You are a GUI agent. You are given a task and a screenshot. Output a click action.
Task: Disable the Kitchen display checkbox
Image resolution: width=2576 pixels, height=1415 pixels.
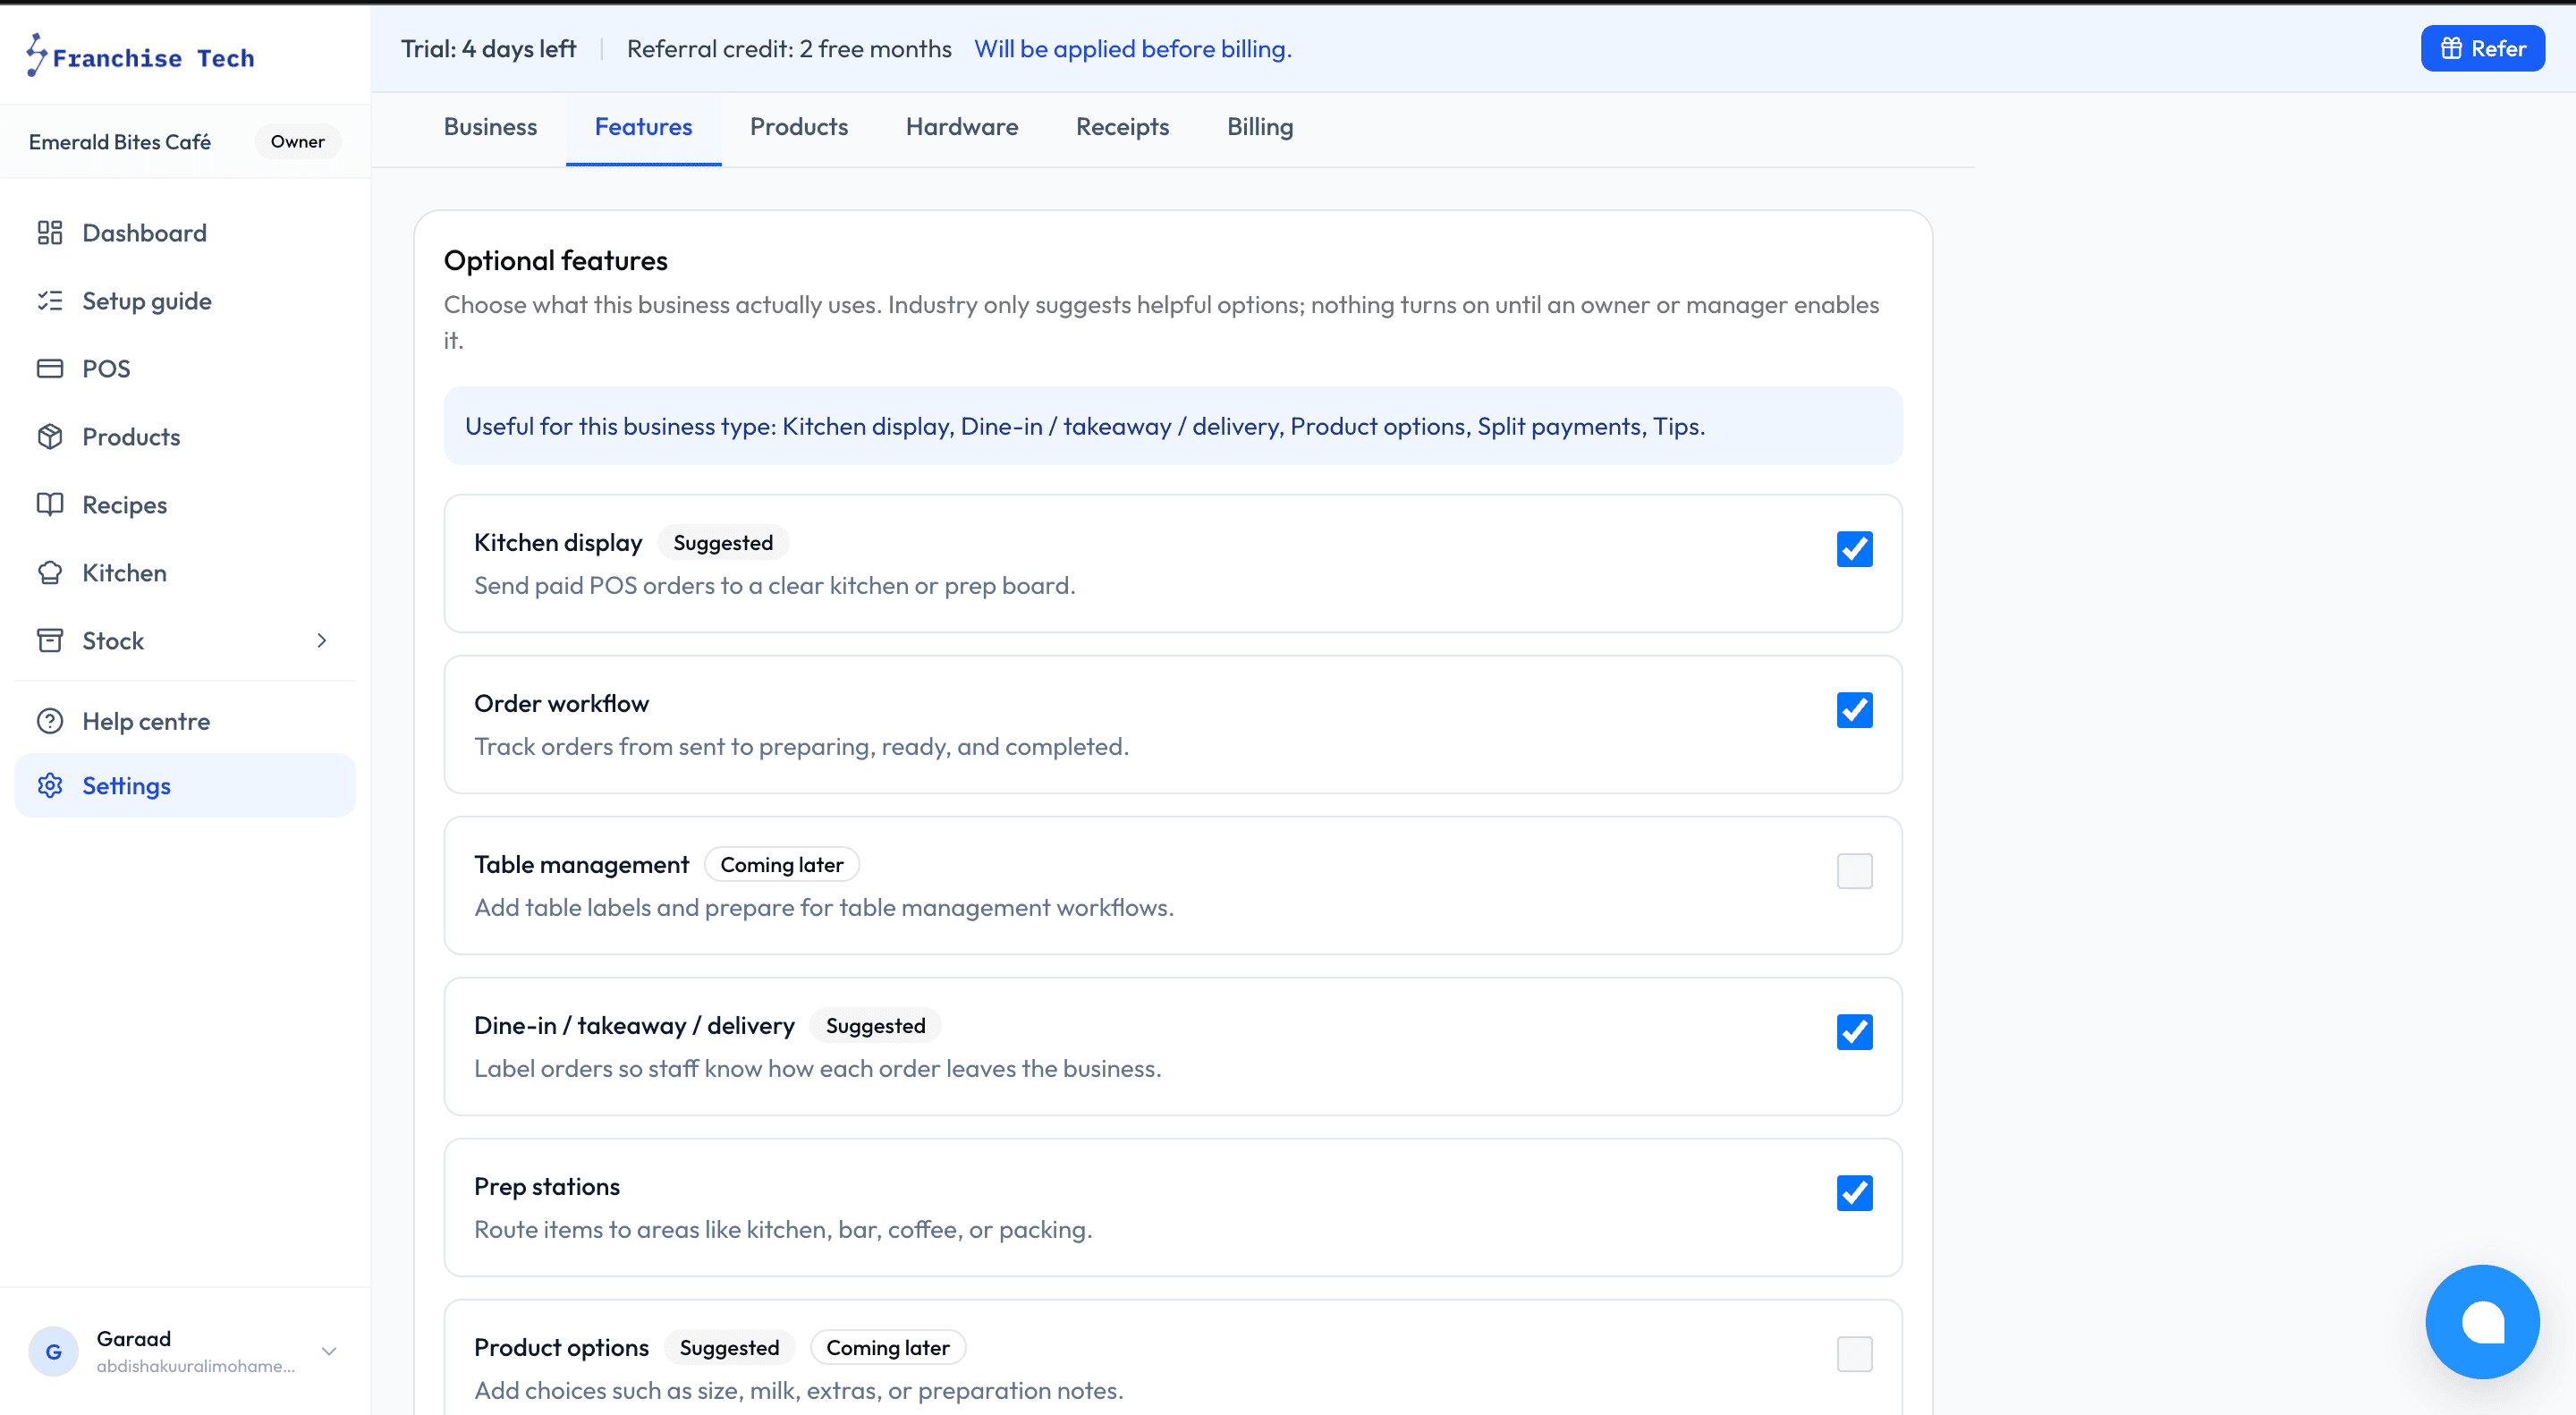[x=1854, y=549]
